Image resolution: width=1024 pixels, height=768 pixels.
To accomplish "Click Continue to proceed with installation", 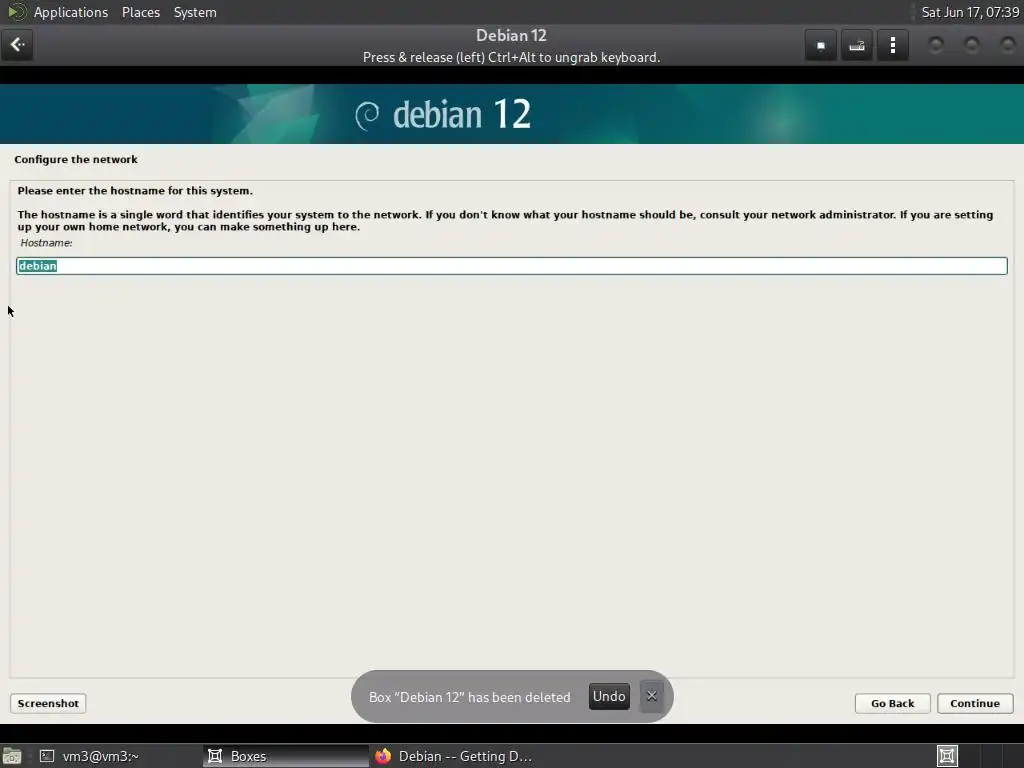I will 974,703.
